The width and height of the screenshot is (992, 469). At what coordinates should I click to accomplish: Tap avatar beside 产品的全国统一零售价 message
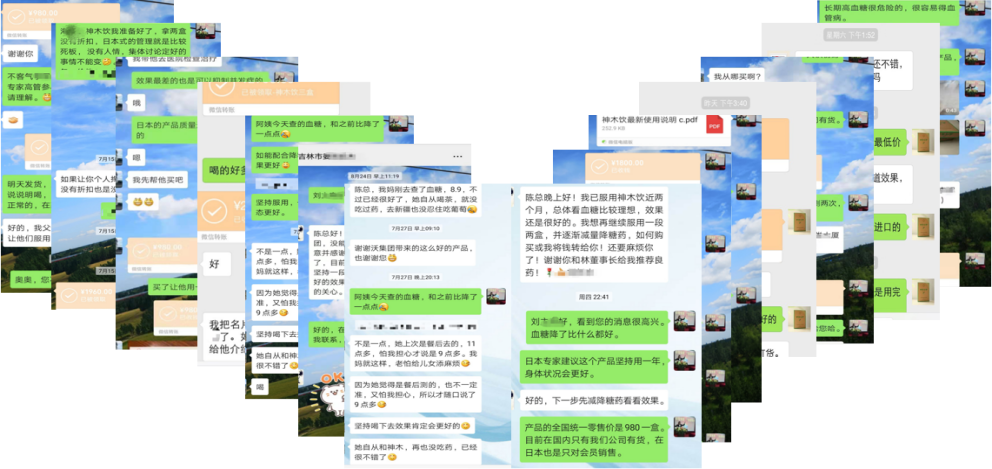click(x=685, y=427)
